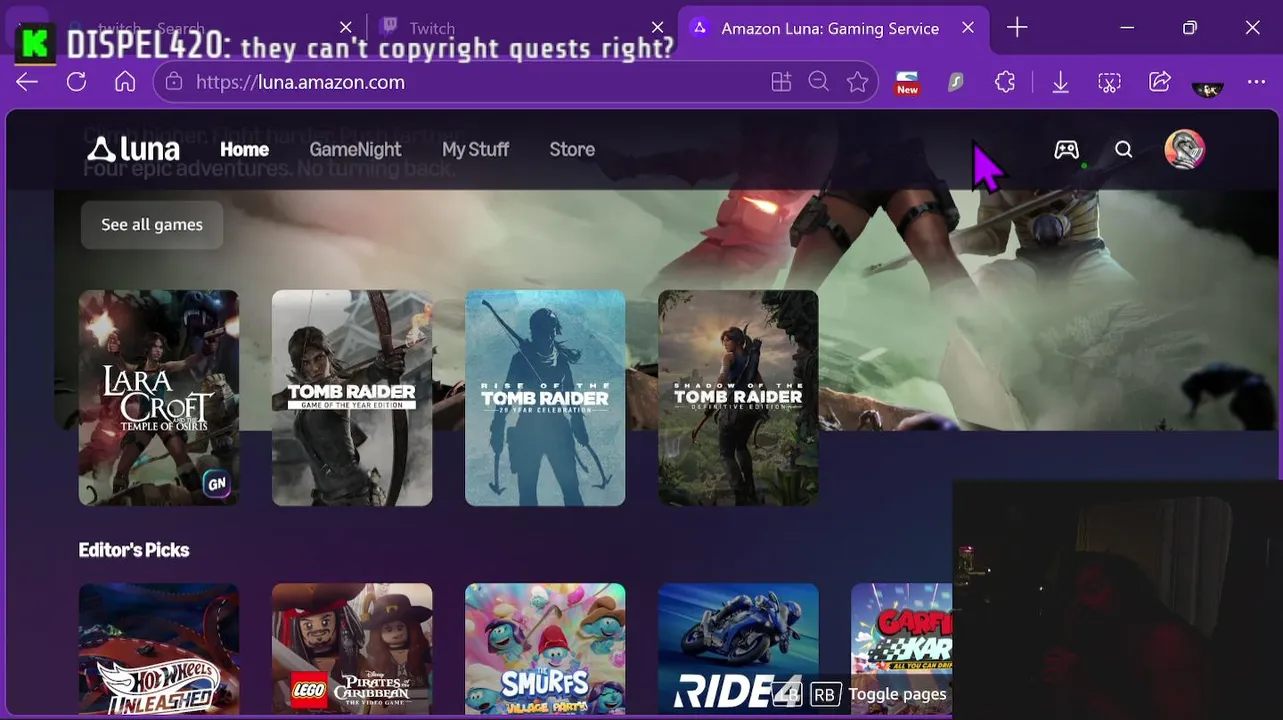Click the Editor's Picks heading
1283x720 pixels.
click(134, 550)
